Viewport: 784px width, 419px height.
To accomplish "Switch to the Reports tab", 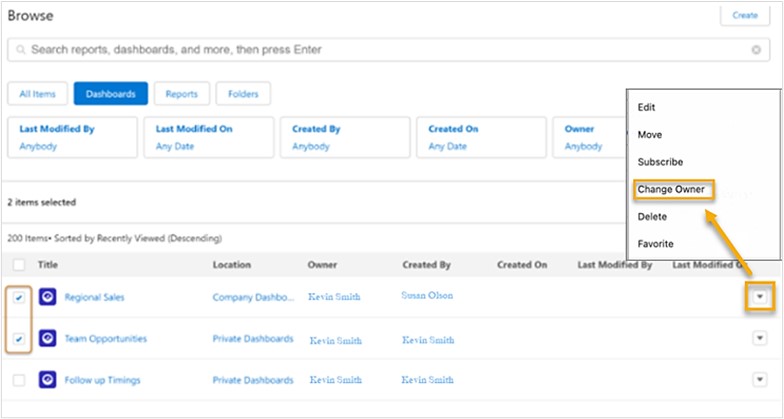I will pyautogui.click(x=181, y=94).
